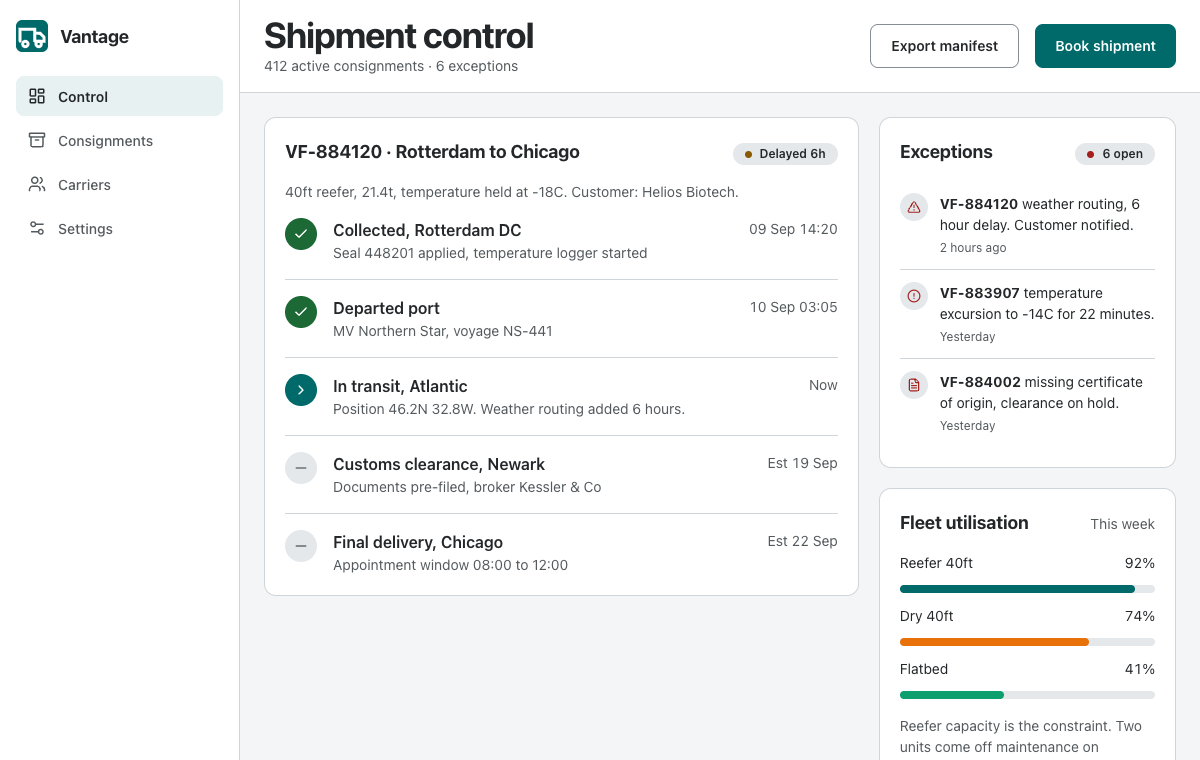Click the In transit, Atlantic milestone title

point(400,386)
